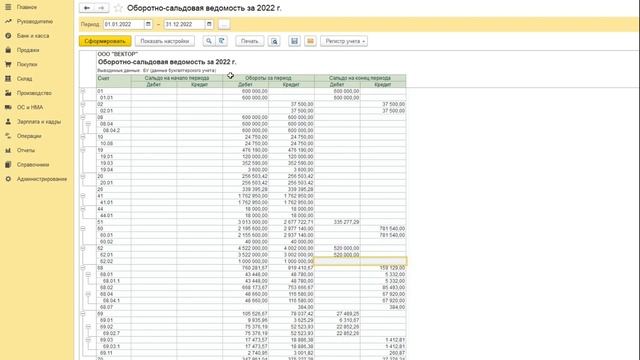The image size is (640, 360).
Task: Collapse account 08 group
Action: (x=83, y=117)
